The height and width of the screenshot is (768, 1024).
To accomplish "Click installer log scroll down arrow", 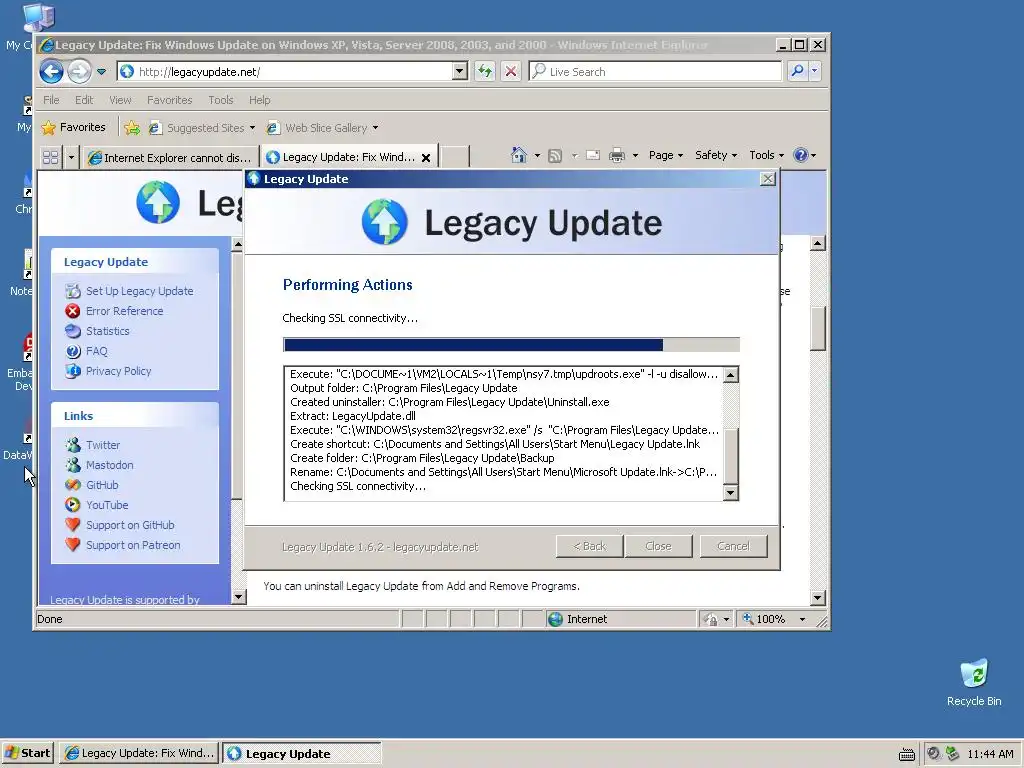I will coord(731,493).
